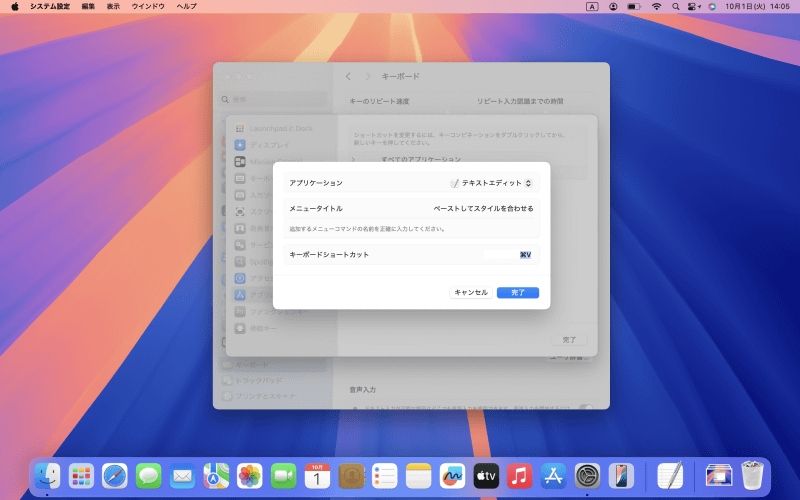Open Contacts from the Dock
This screenshot has width=800, height=500.
pyautogui.click(x=351, y=476)
